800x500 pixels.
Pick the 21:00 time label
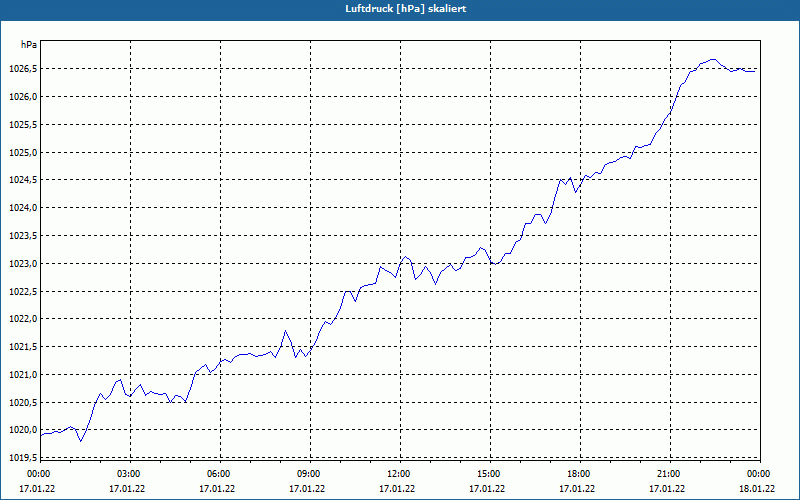tap(668, 474)
